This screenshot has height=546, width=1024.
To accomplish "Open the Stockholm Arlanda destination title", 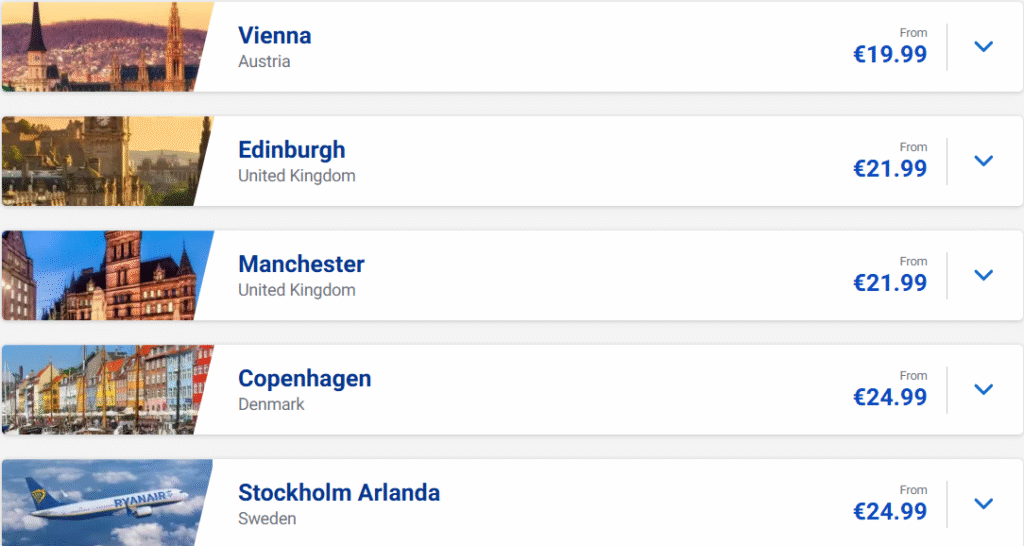I will 338,493.
